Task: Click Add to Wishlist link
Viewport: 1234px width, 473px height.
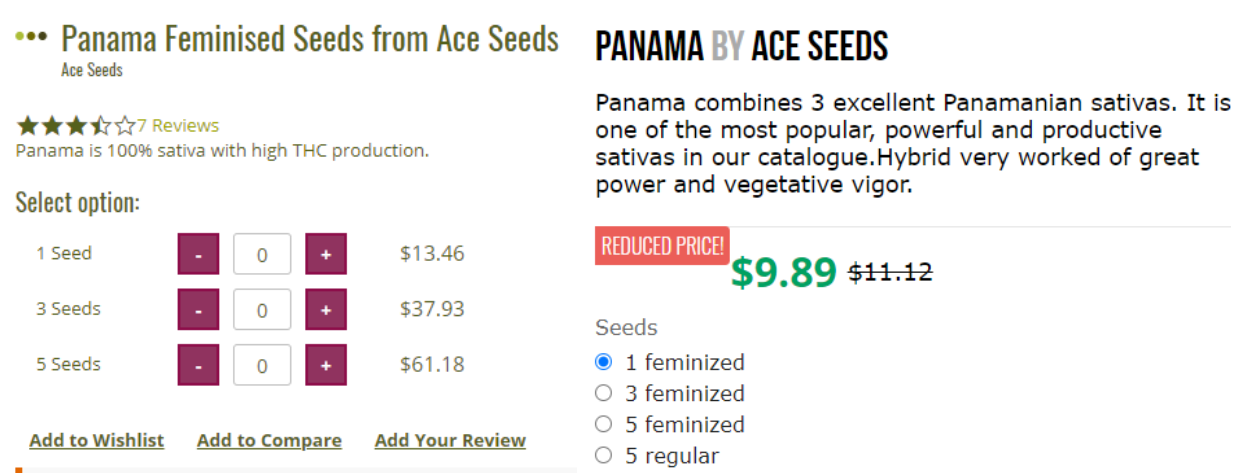Action: 97,441
